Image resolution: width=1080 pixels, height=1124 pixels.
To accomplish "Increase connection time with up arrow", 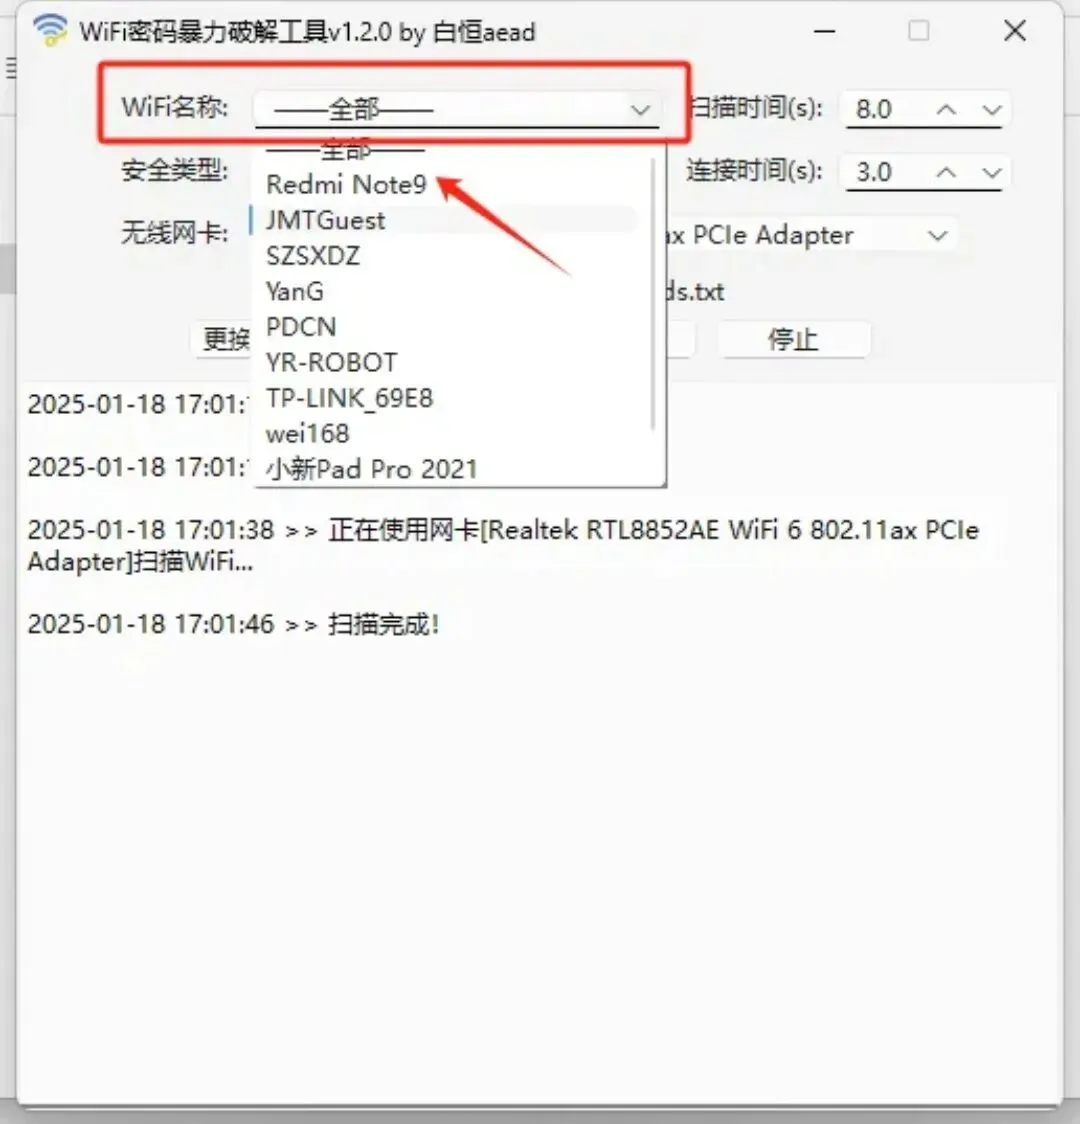I will (x=946, y=173).
